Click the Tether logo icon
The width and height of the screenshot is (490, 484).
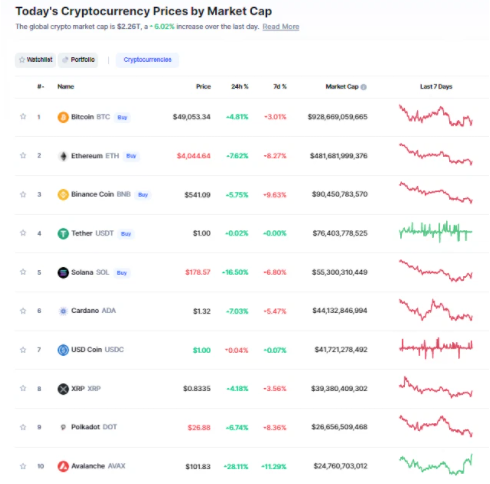[x=63, y=233]
